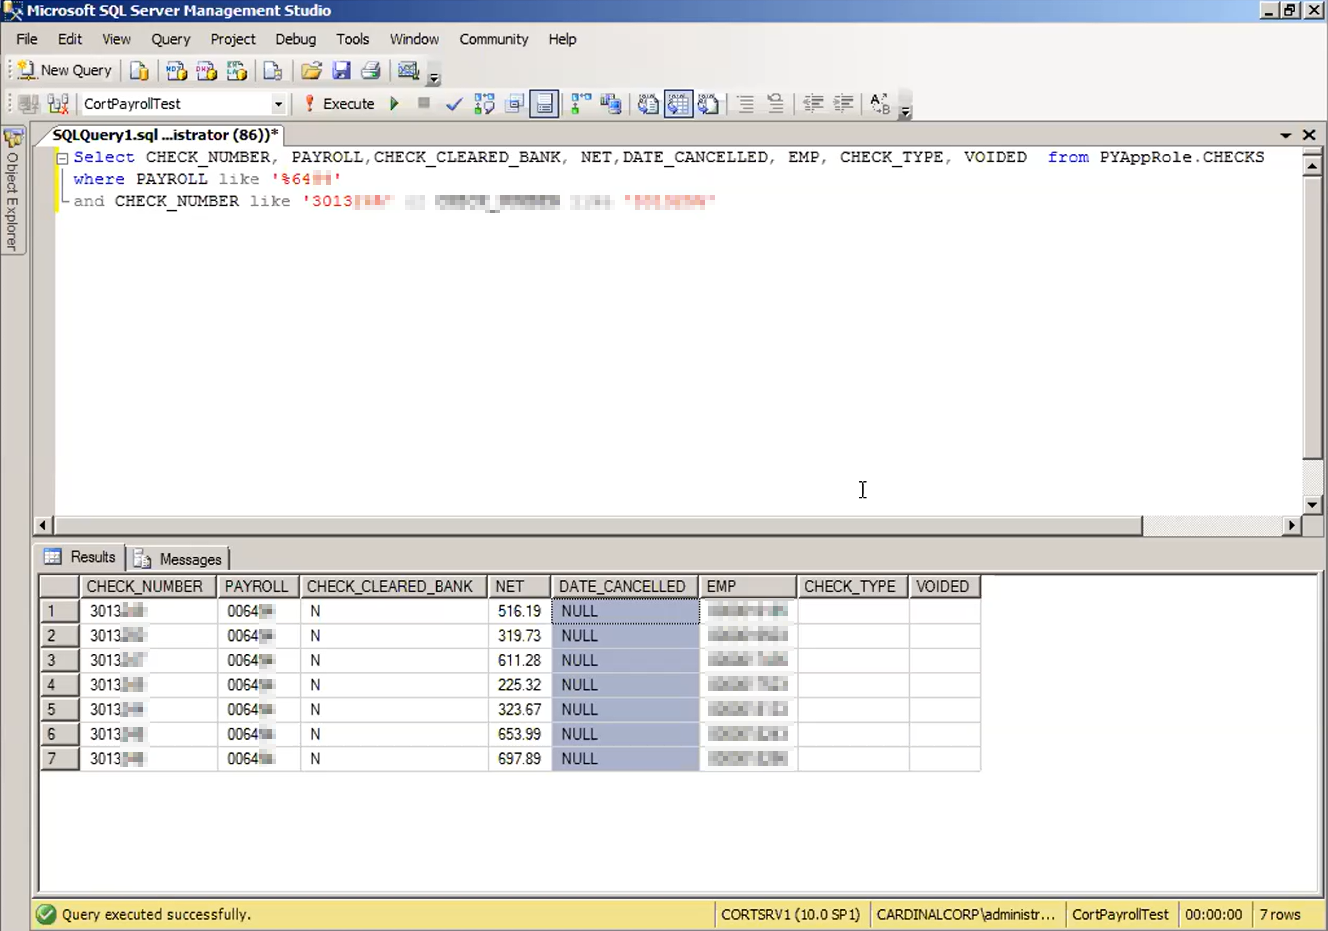Click the Open File folder icon
1328x931 pixels.
point(311,71)
